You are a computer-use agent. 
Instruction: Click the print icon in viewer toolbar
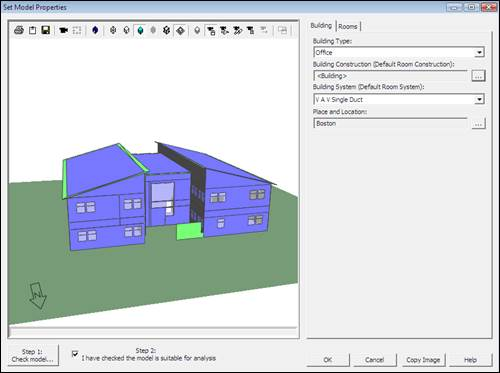pos(19,30)
